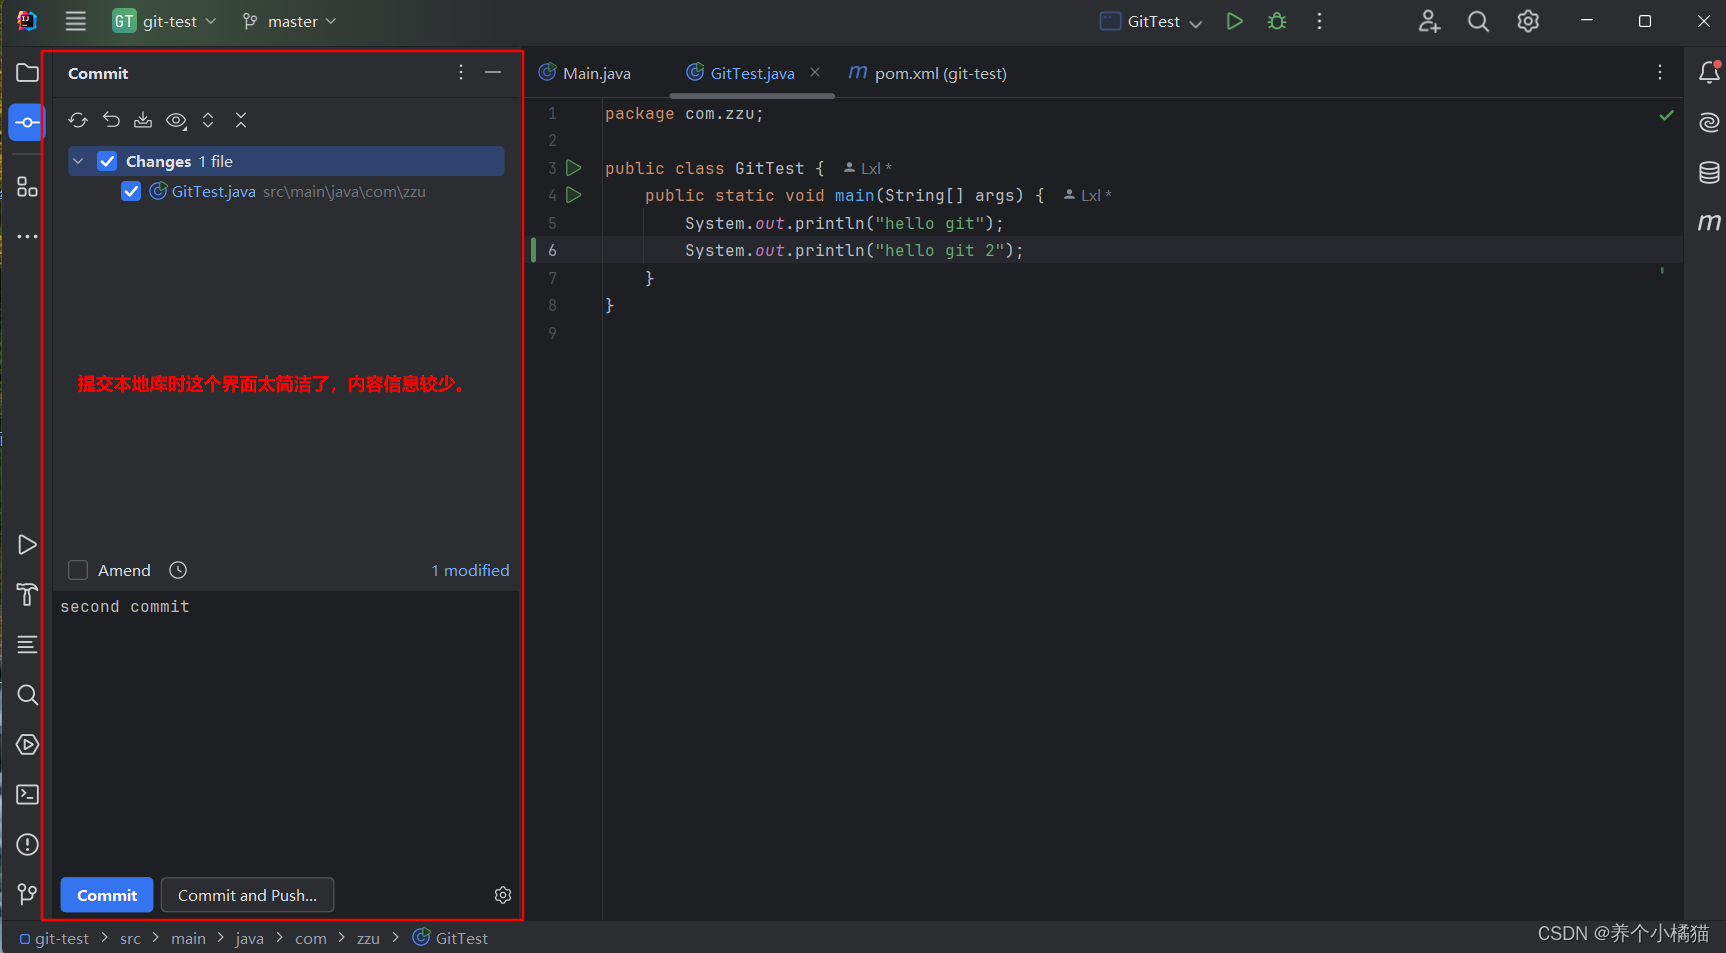Toggle the Show Diff preview eye icon

176,120
